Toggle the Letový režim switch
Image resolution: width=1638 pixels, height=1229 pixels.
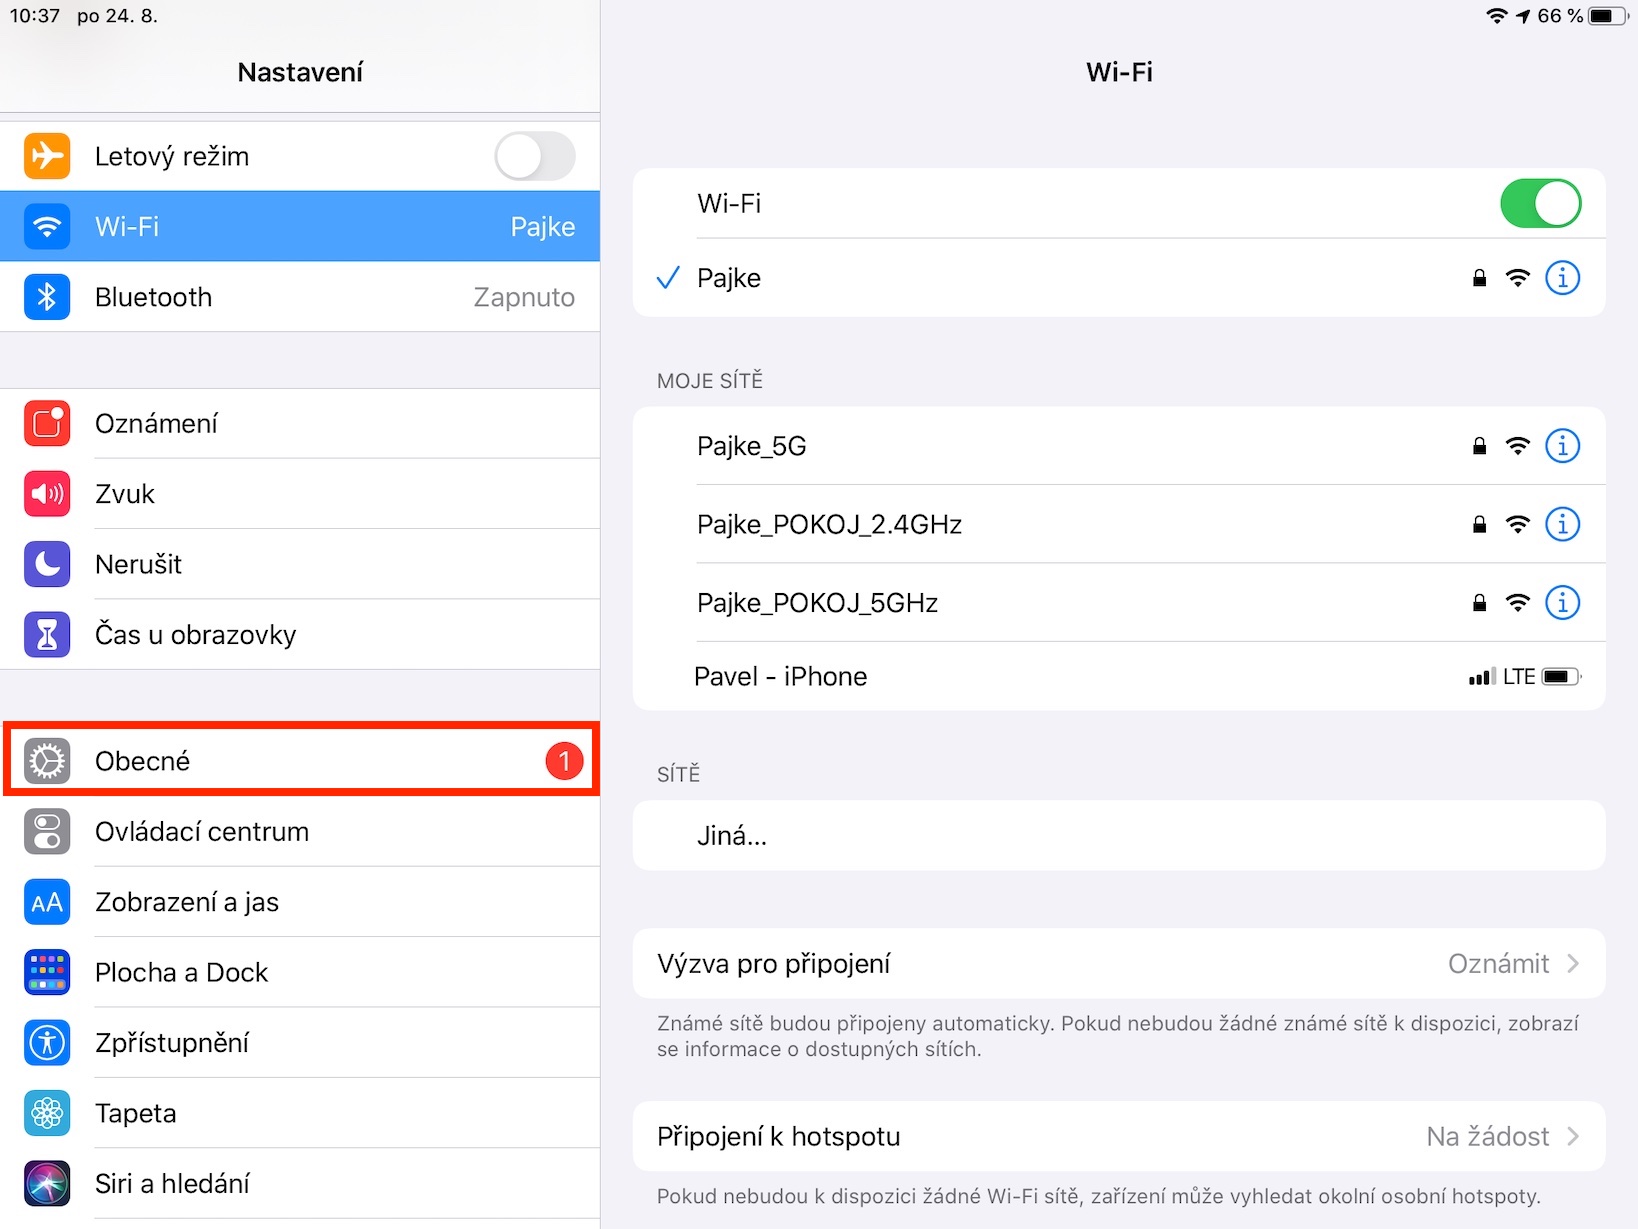[535, 156]
